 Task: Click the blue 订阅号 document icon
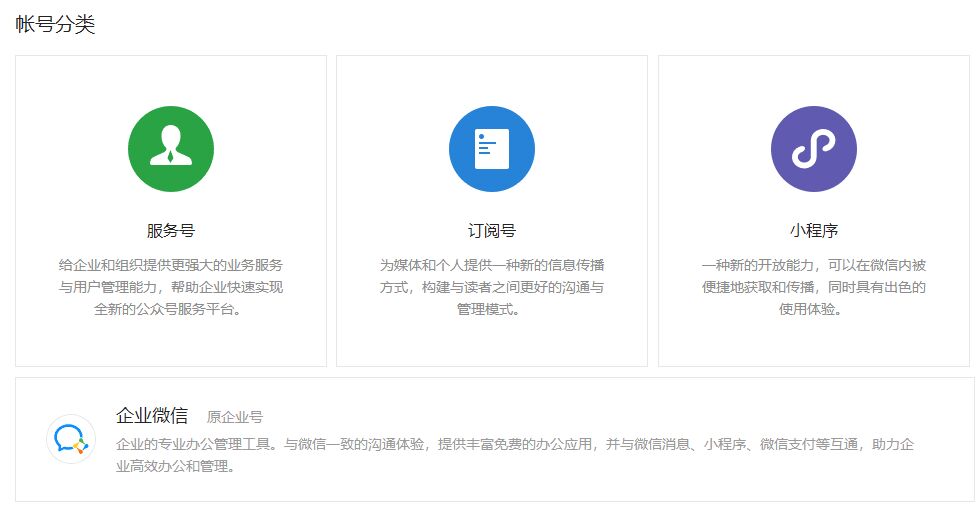(492, 149)
